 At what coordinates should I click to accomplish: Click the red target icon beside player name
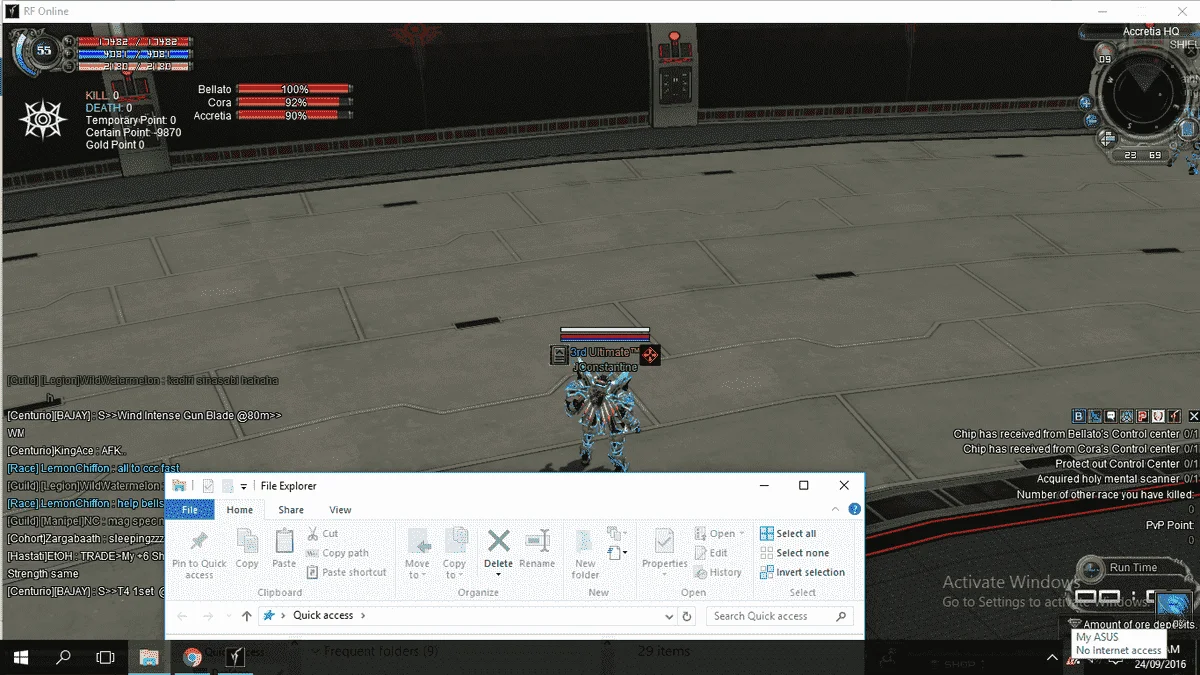coord(649,355)
